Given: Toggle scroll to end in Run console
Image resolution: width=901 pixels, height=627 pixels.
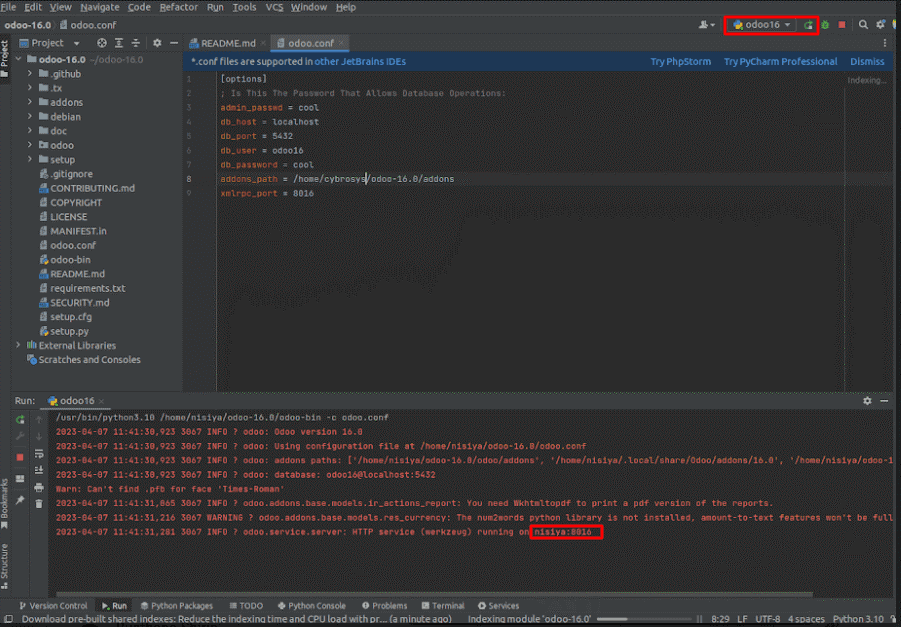Looking at the screenshot, I should [39, 470].
